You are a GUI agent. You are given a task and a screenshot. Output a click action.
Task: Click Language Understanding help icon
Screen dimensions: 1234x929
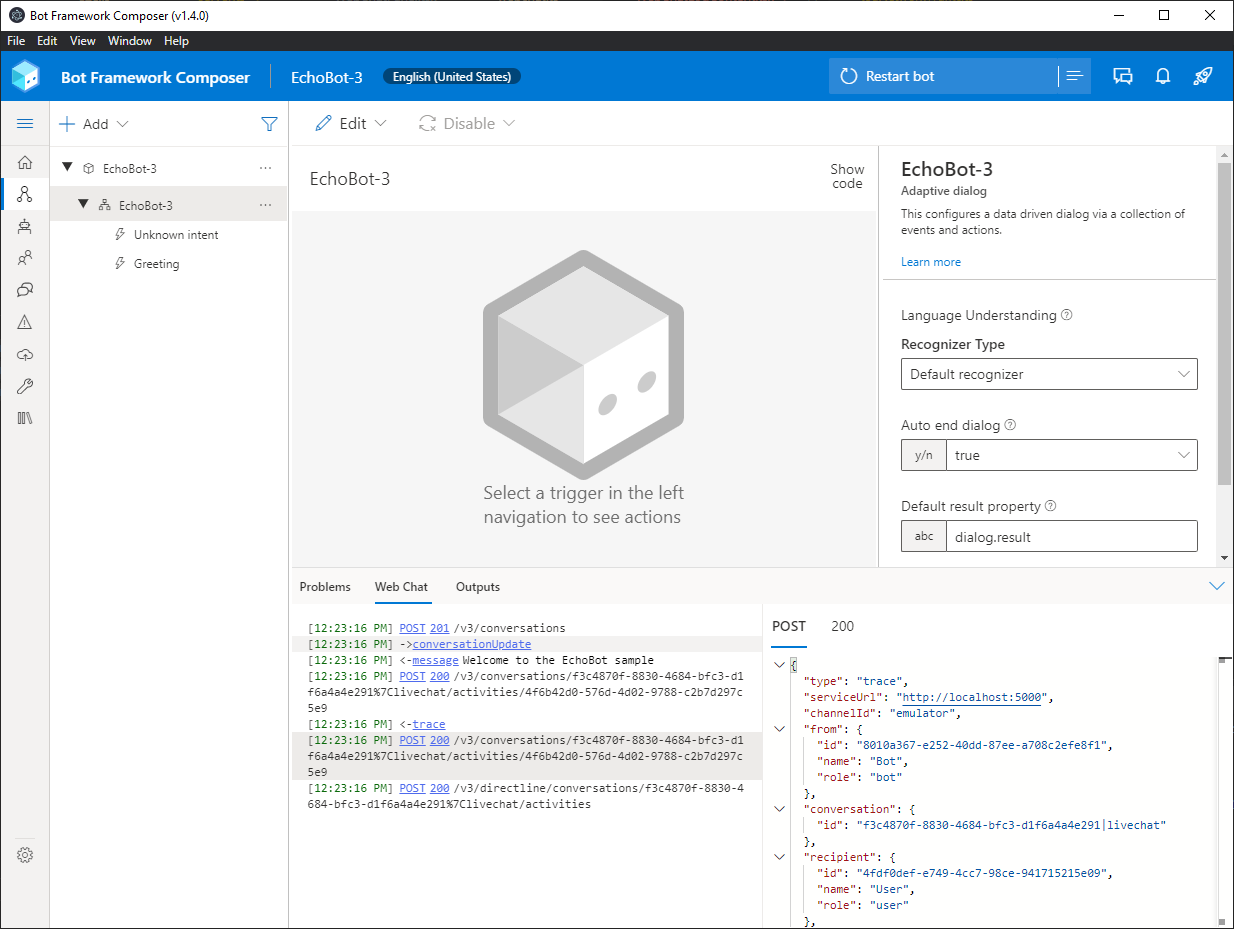1066,315
